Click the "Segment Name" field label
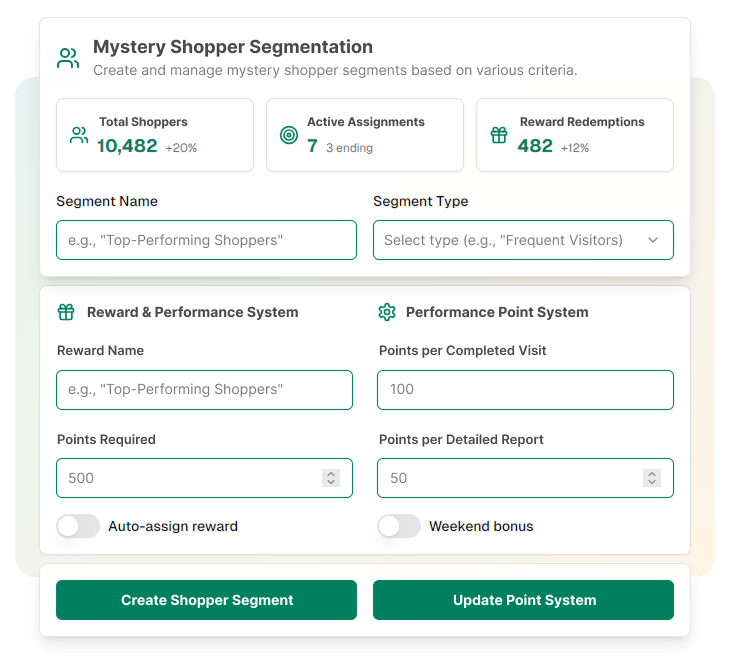The image size is (730, 670). 107,201
